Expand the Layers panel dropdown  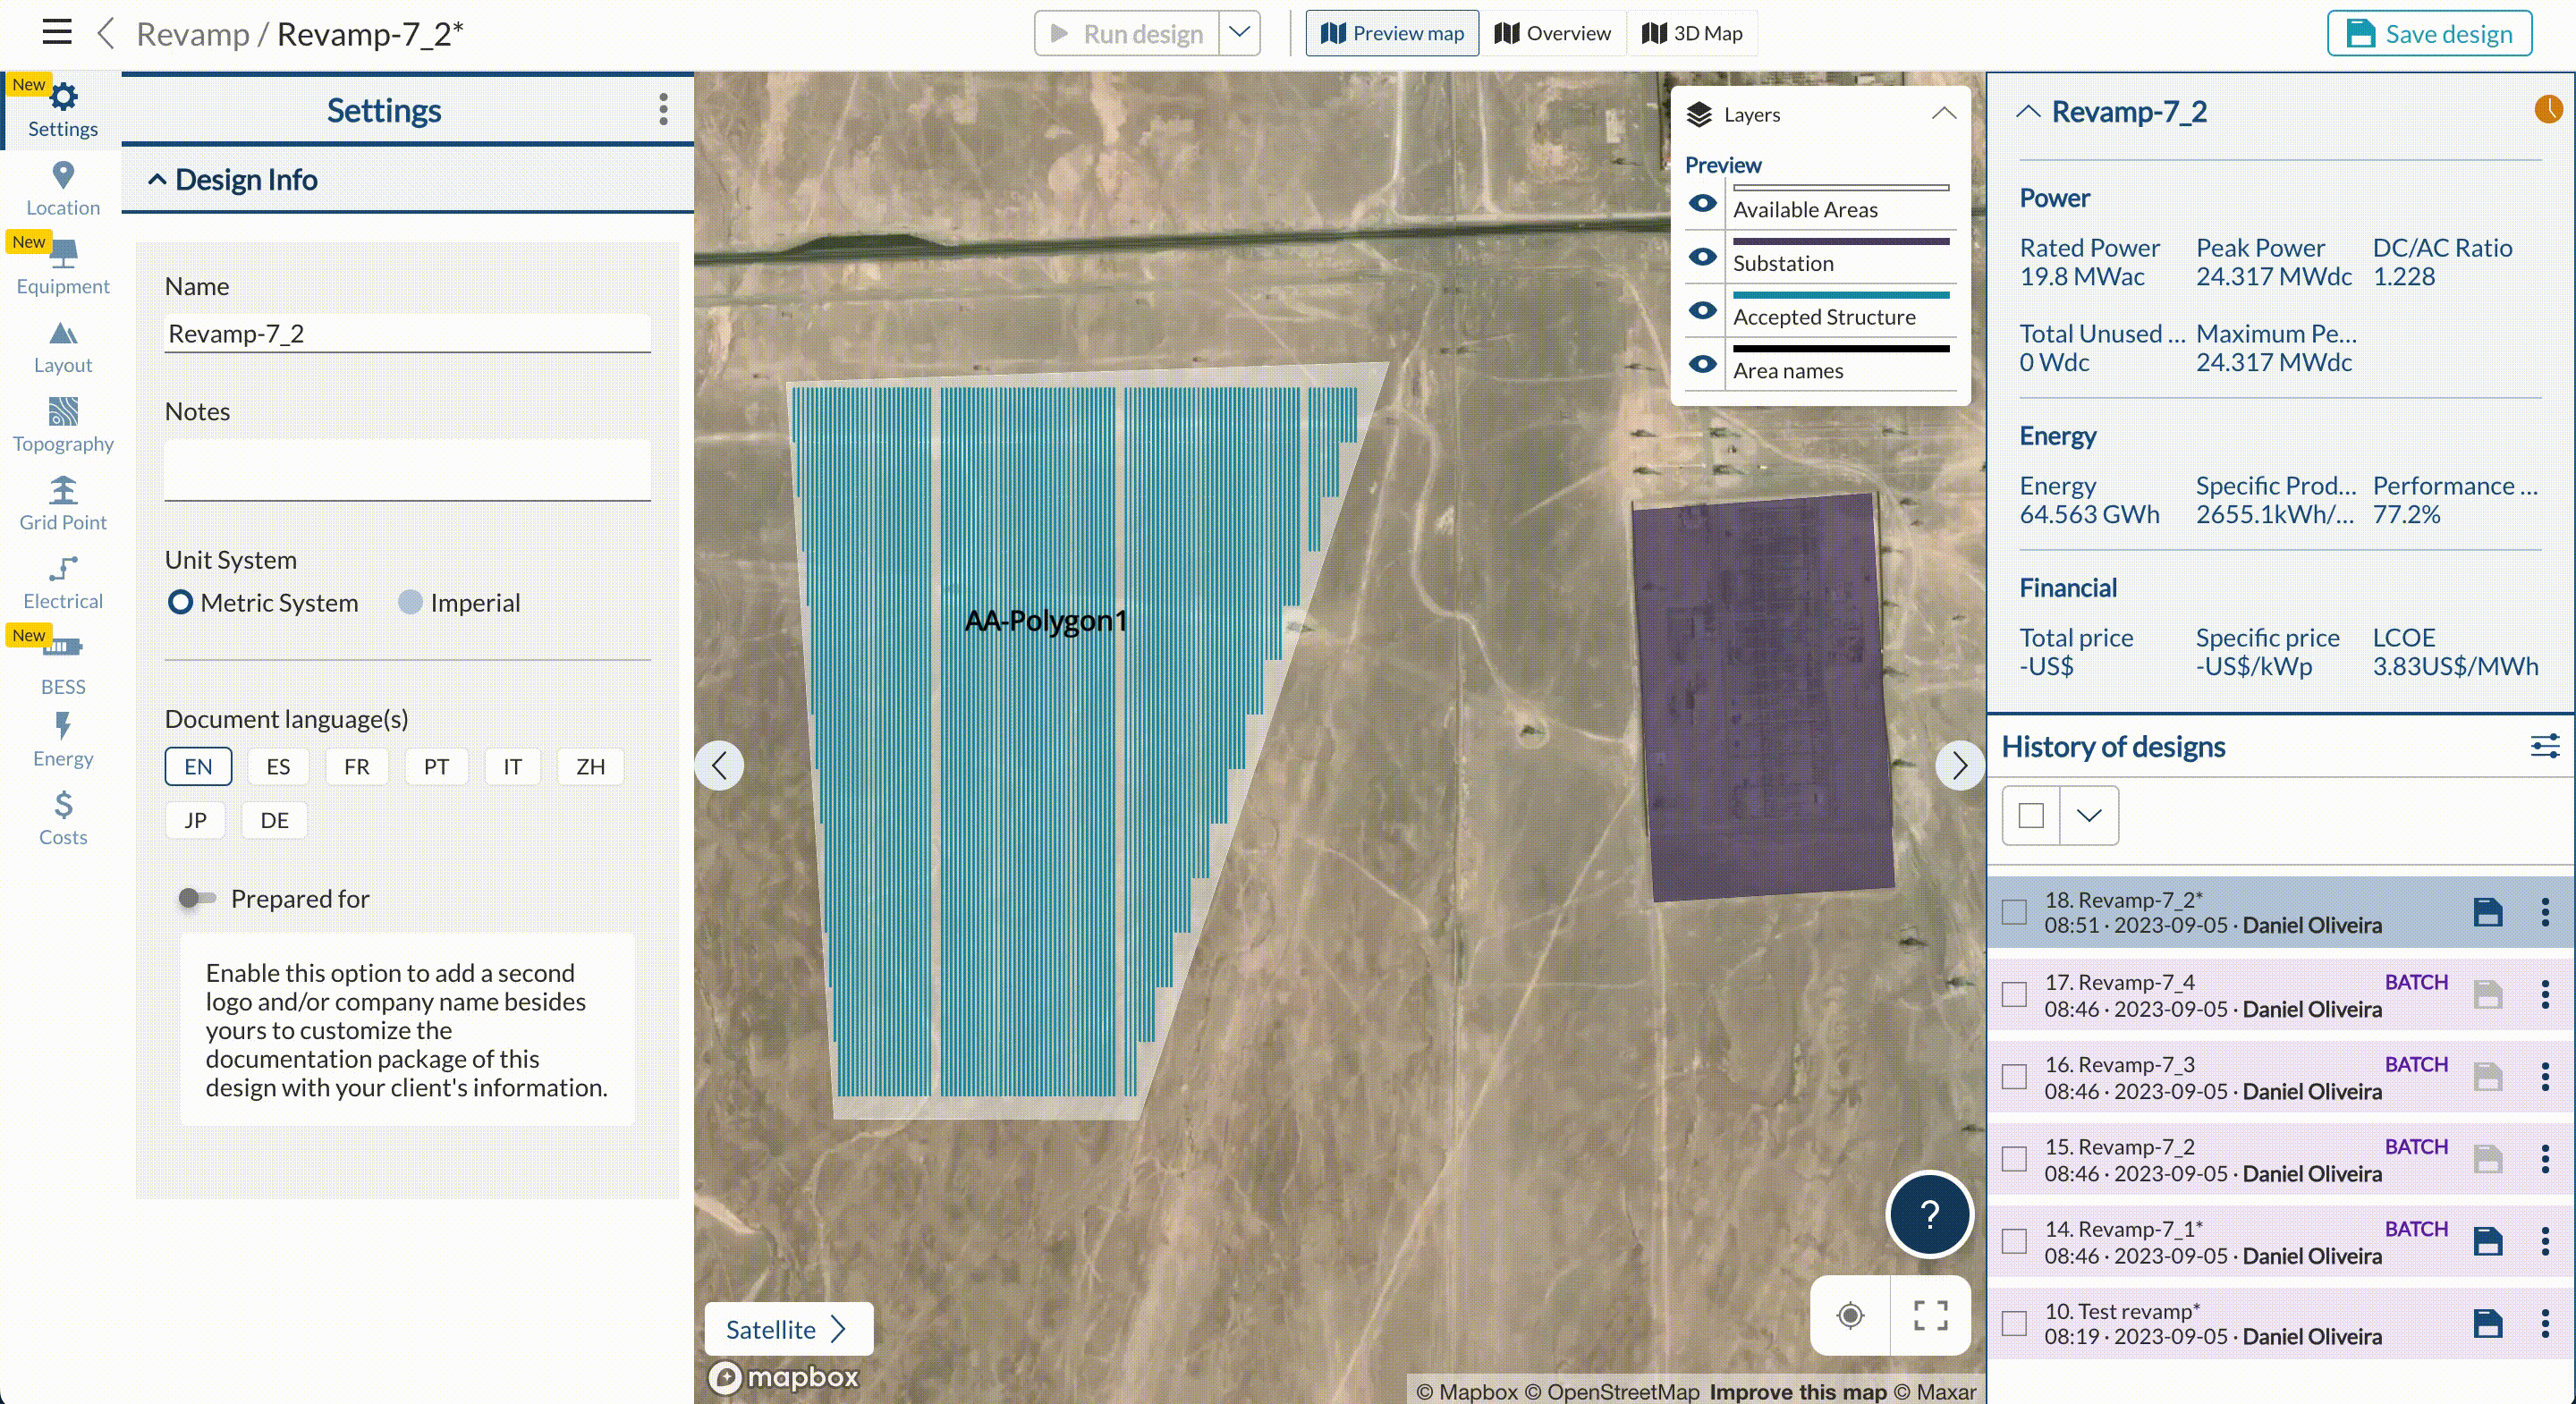point(1942,113)
